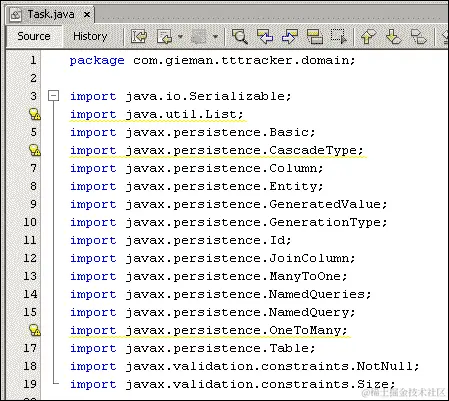This screenshot has width=449, height=401.
Task: Click Find Previous Occurrence icon
Action: point(265,36)
